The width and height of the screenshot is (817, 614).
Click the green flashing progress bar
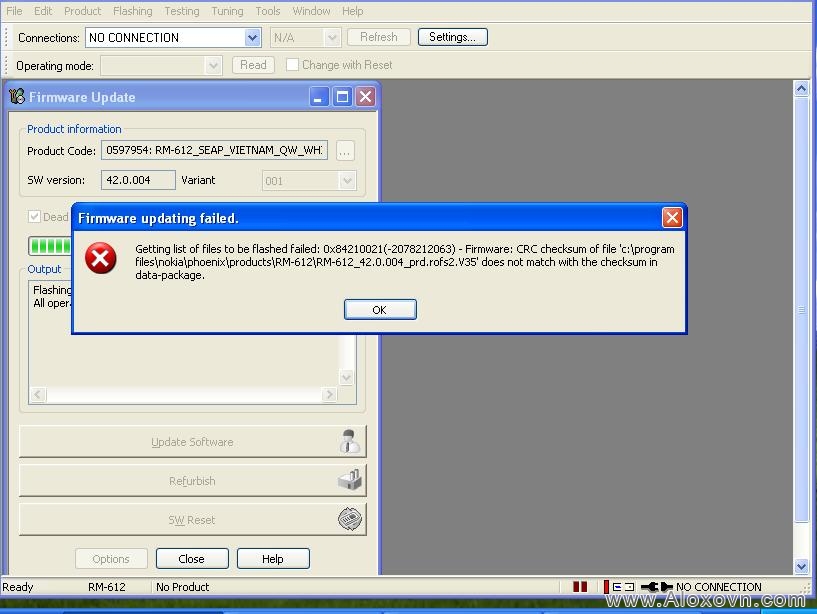(x=50, y=245)
